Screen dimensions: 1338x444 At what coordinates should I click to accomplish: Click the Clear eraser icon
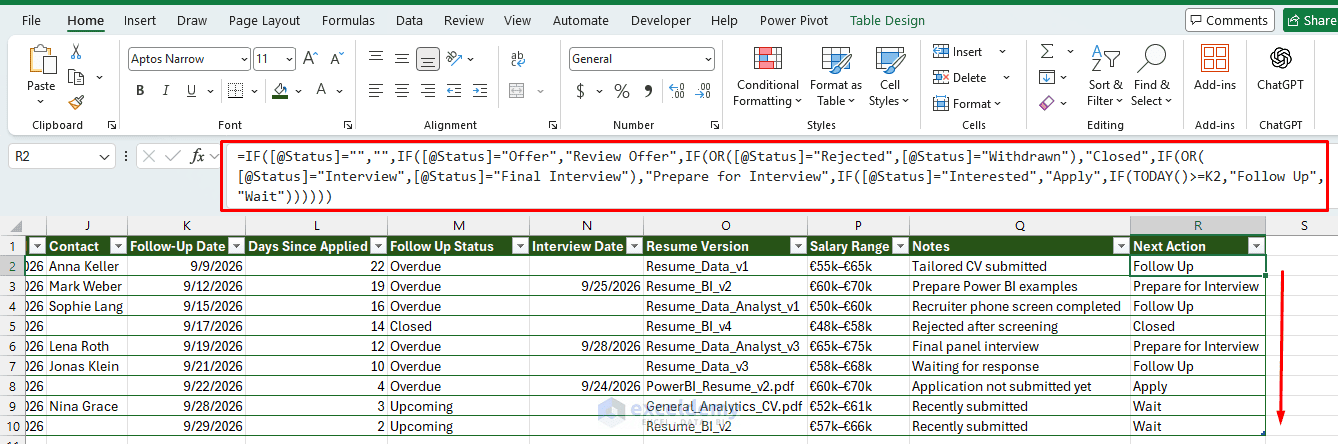1046,103
